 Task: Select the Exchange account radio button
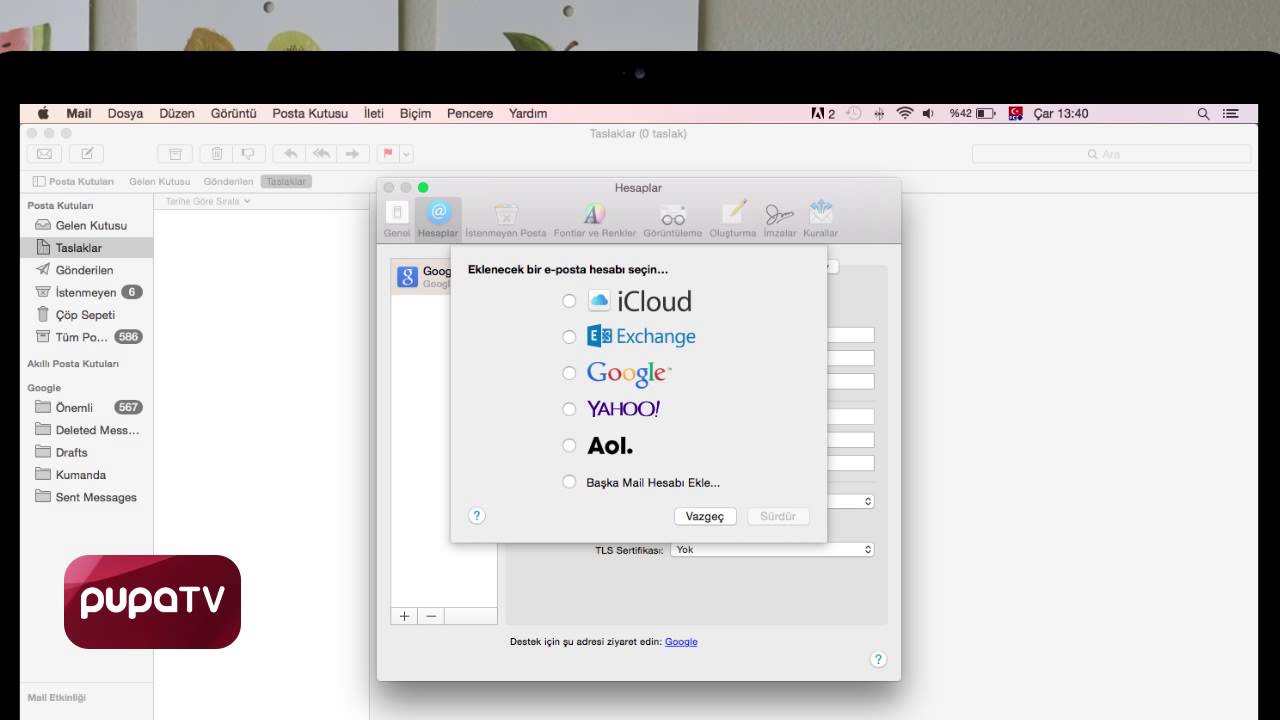click(x=569, y=337)
